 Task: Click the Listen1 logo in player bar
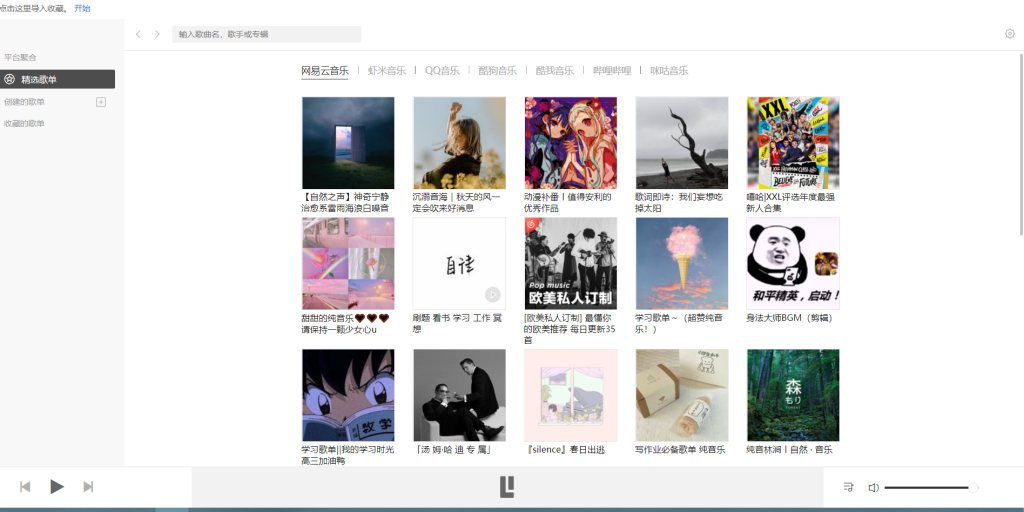click(x=507, y=487)
